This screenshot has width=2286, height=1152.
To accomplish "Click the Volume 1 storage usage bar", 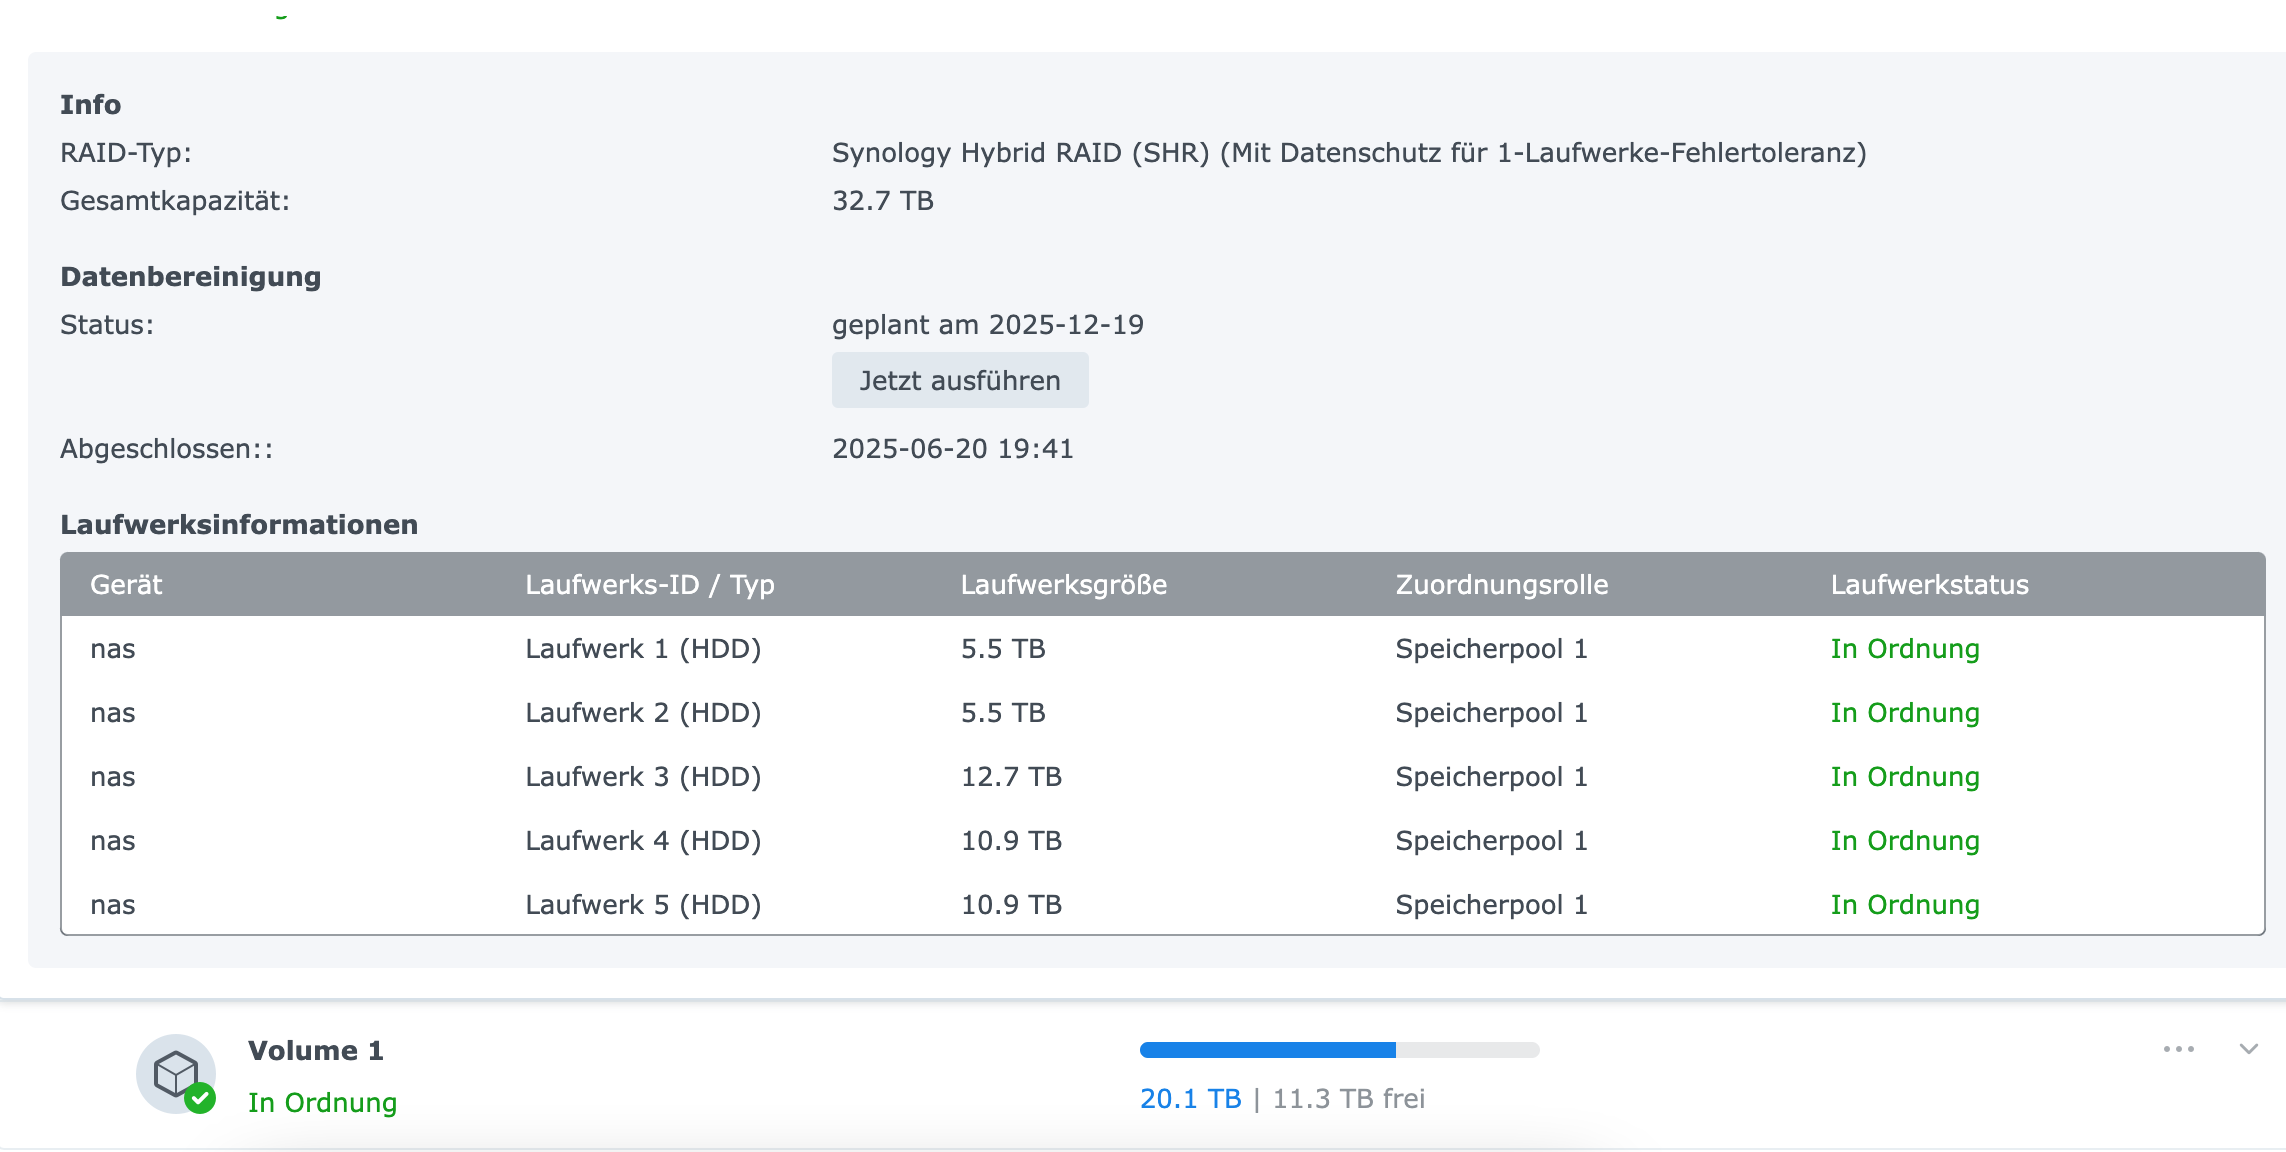I will (x=1338, y=1050).
